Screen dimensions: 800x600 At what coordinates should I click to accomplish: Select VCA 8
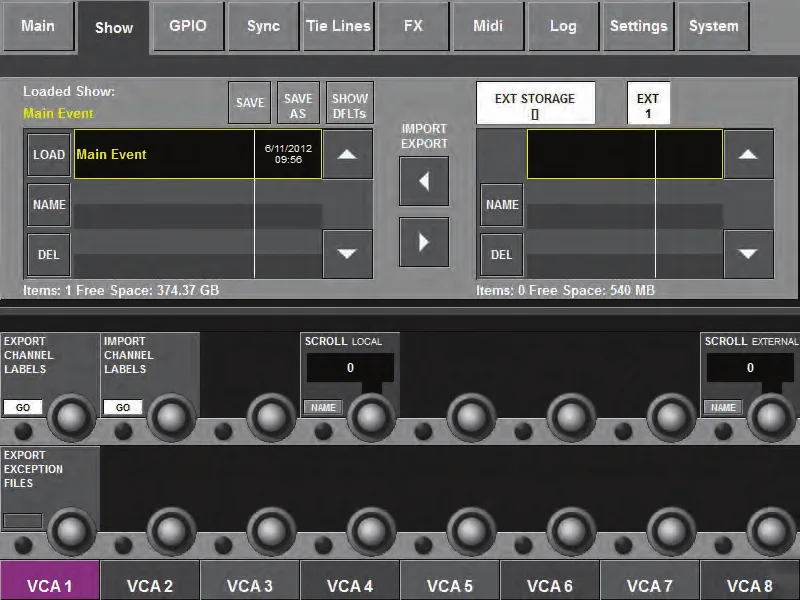[749, 580]
